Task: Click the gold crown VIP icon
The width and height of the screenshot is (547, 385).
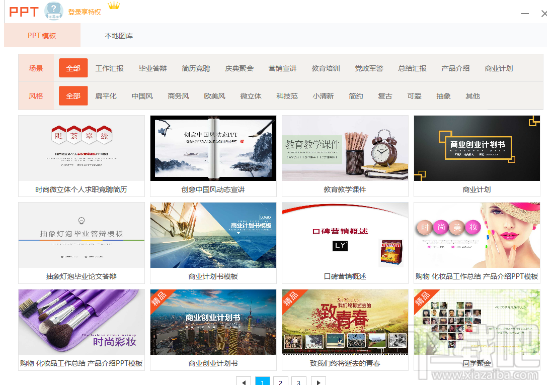Action: pos(114,6)
